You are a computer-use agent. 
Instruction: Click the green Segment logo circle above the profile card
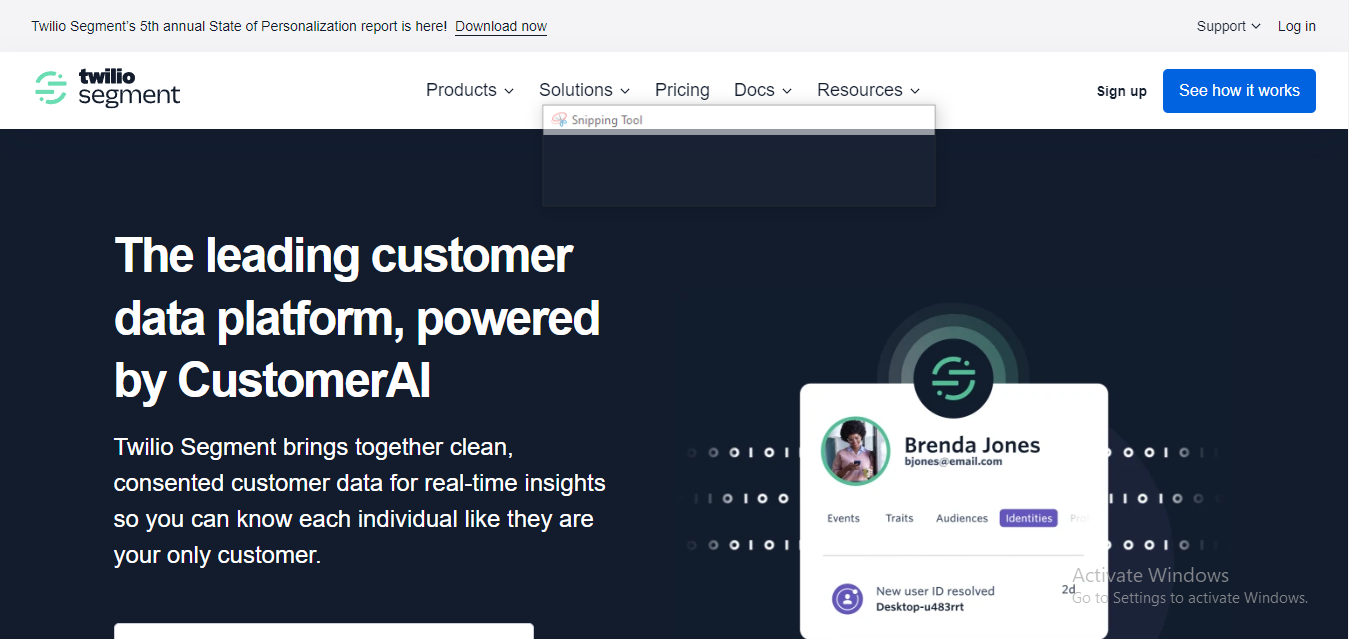[x=953, y=378]
